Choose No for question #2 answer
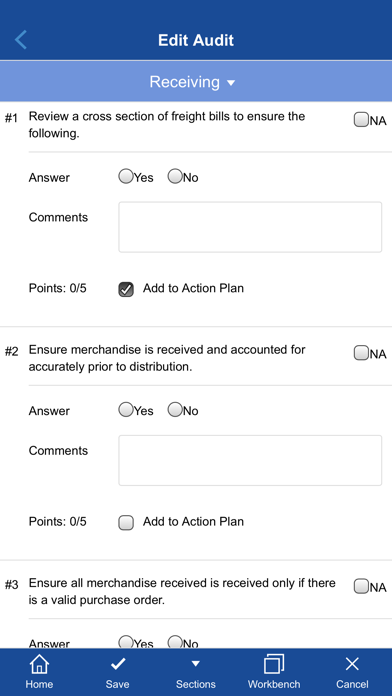This screenshot has height=696, width=392. pos(175,410)
